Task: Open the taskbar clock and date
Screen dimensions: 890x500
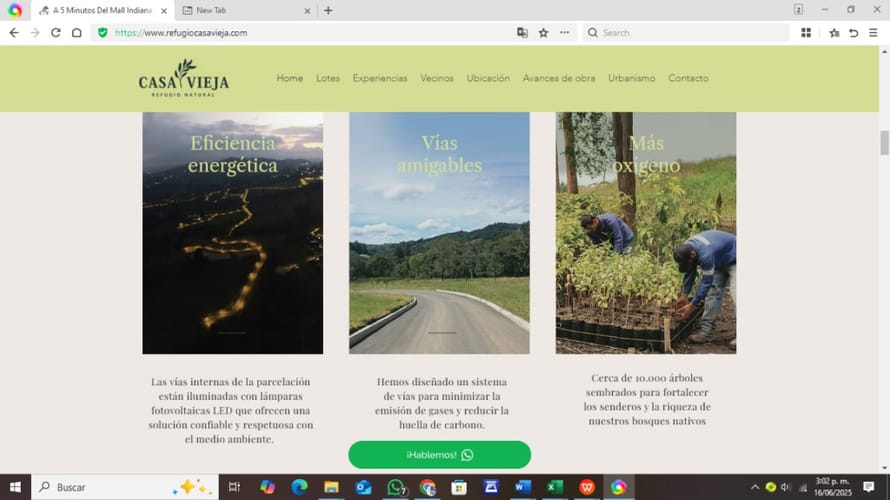Action: [833, 487]
